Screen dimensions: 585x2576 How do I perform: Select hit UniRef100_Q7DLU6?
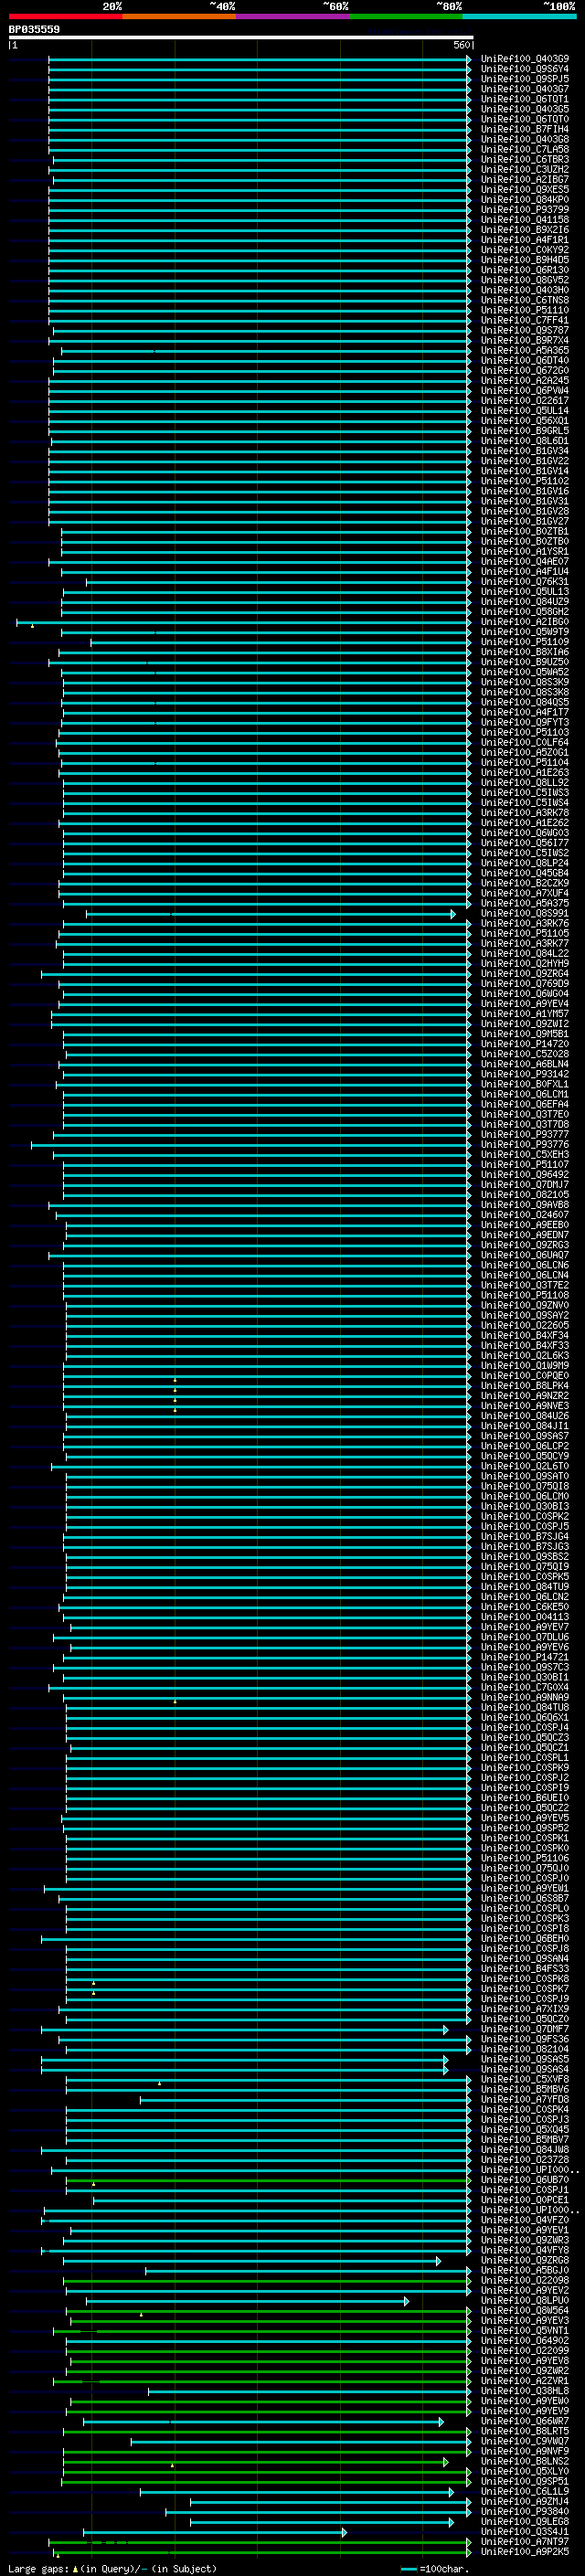pyautogui.click(x=525, y=1636)
